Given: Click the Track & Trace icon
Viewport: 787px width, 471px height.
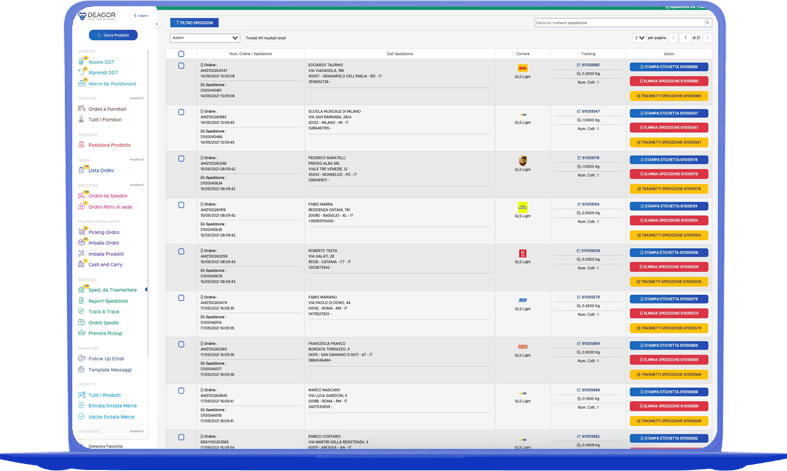Looking at the screenshot, I should [x=81, y=311].
